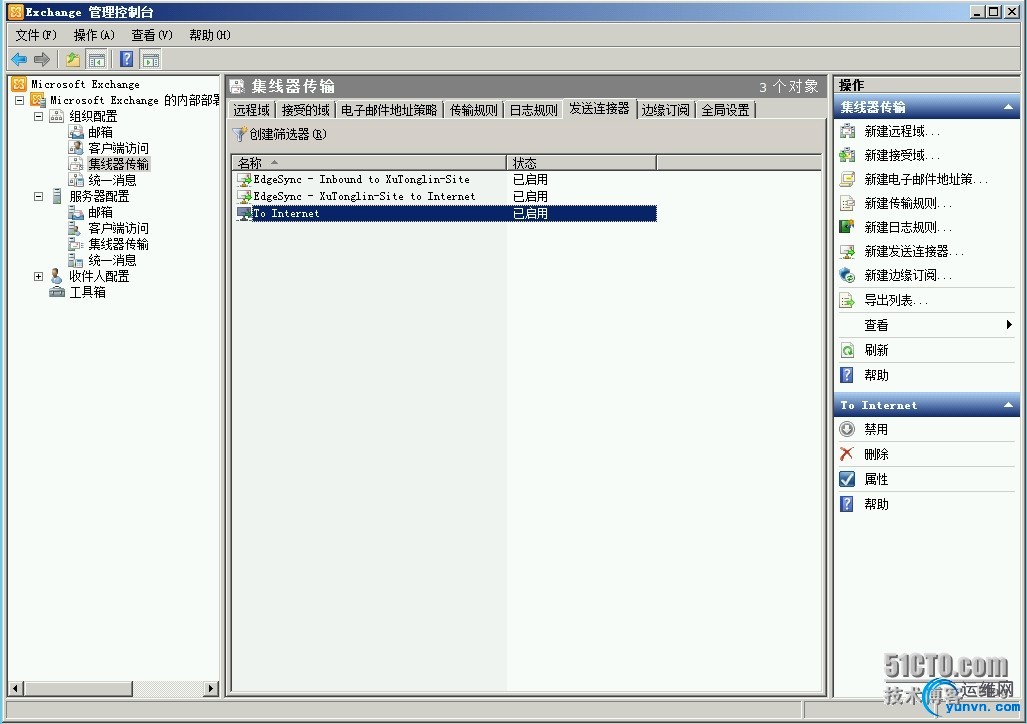Image resolution: width=1027 pixels, height=724 pixels.
Task: Click the help icon under To Internet section
Action: click(848, 504)
